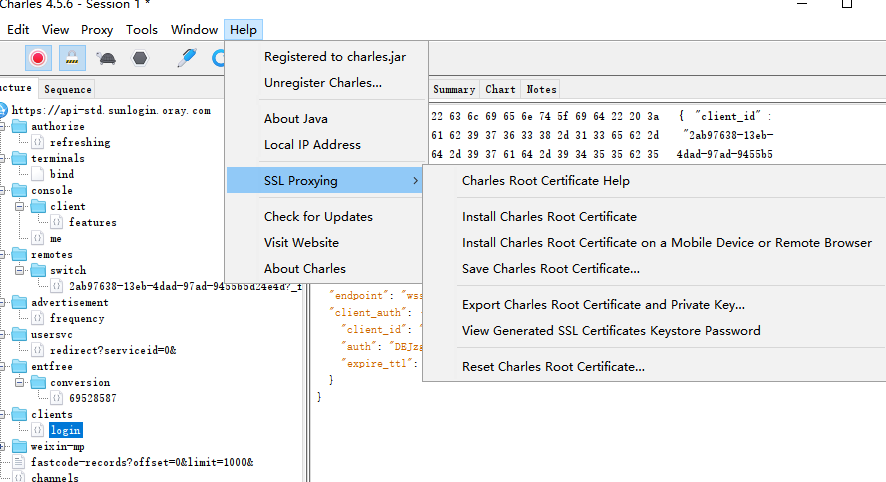Choose Install Charles Root Certificate
This screenshot has width=886, height=482.
coord(549,217)
